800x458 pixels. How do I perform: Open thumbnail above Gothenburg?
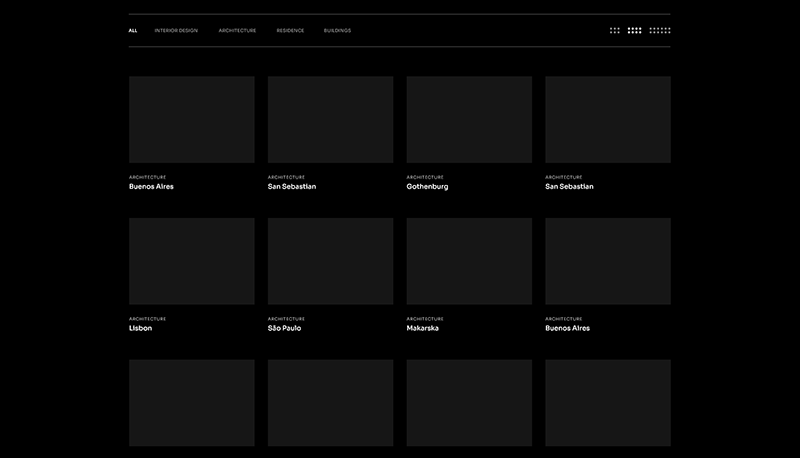point(469,119)
